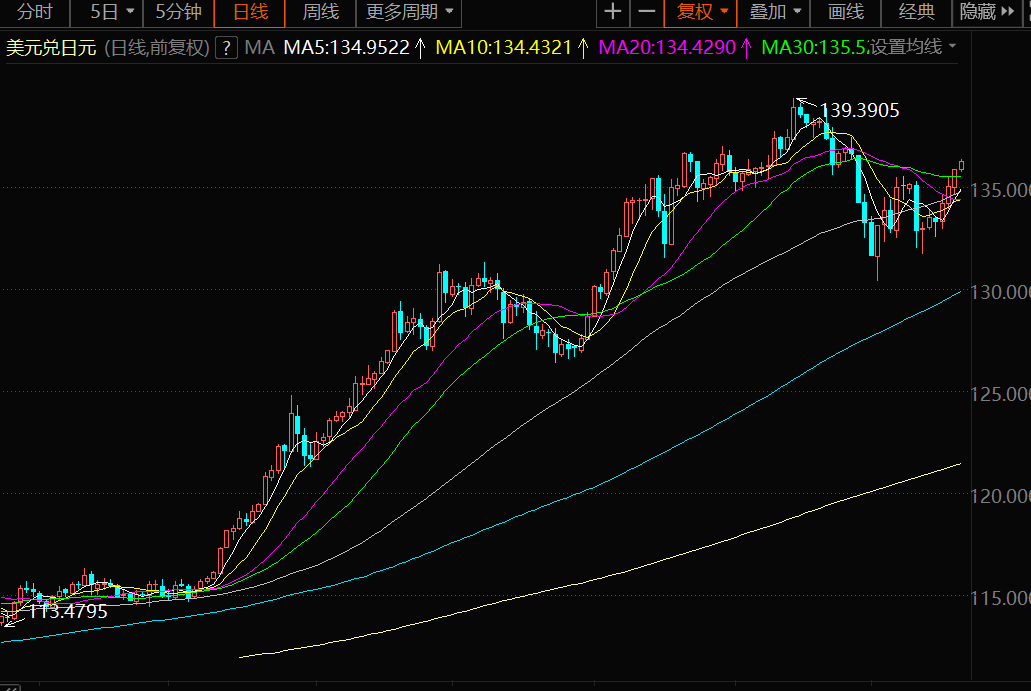Open the 复权 adjustment dropdown
This screenshot has width=1031, height=691.
[x=701, y=12]
